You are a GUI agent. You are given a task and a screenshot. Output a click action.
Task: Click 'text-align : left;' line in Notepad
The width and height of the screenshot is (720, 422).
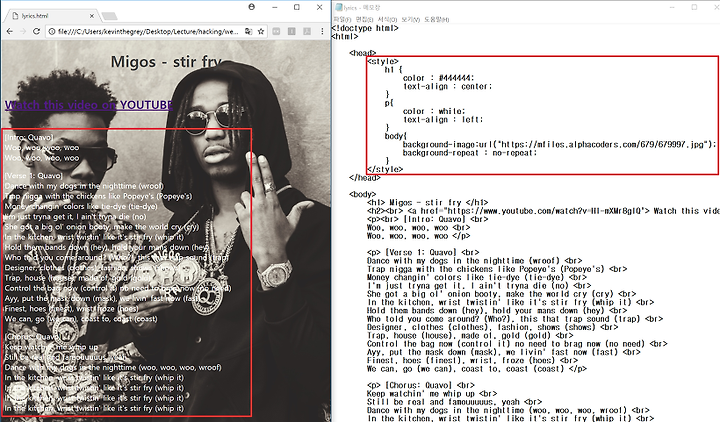pyautogui.click(x=443, y=120)
